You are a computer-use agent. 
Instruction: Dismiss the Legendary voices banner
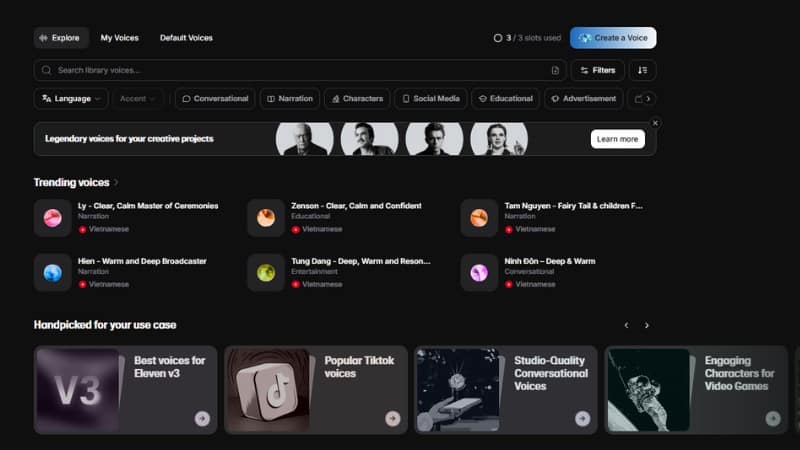click(655, 123)
